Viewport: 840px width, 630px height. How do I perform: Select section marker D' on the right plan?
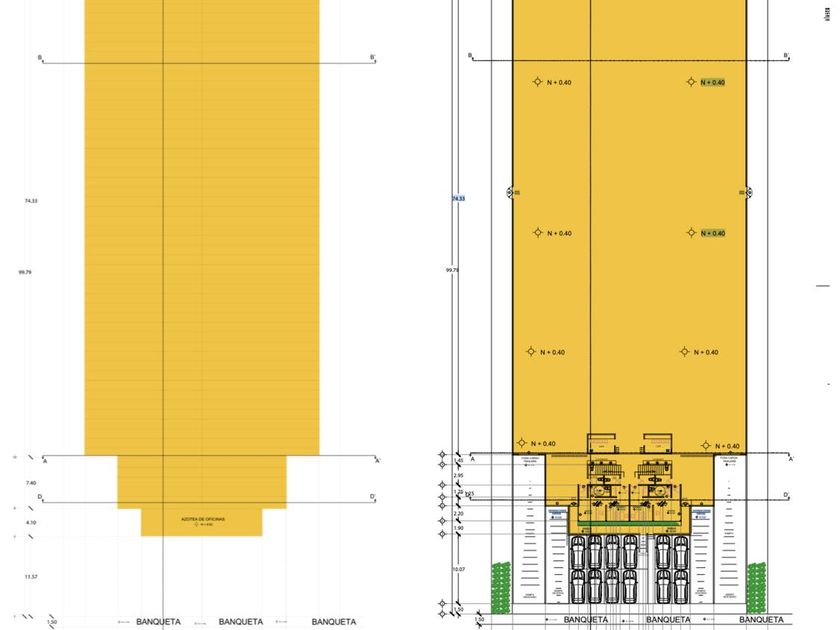point(786,495)
